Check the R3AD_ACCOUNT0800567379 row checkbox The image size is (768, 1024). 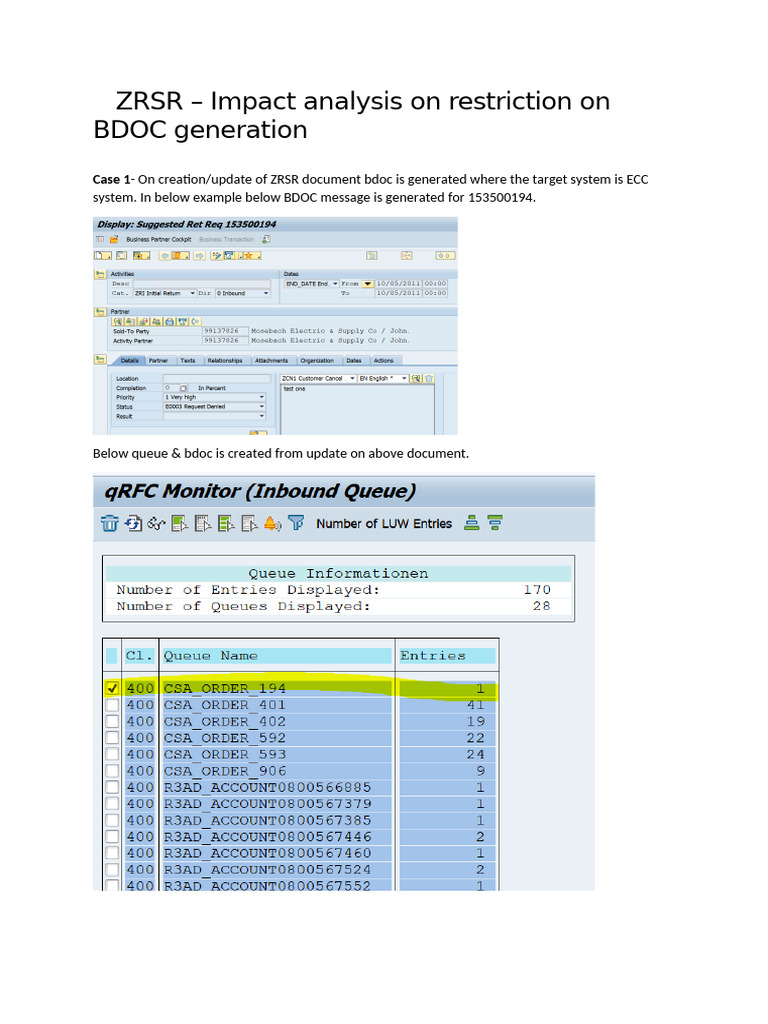tap(112, 803)
